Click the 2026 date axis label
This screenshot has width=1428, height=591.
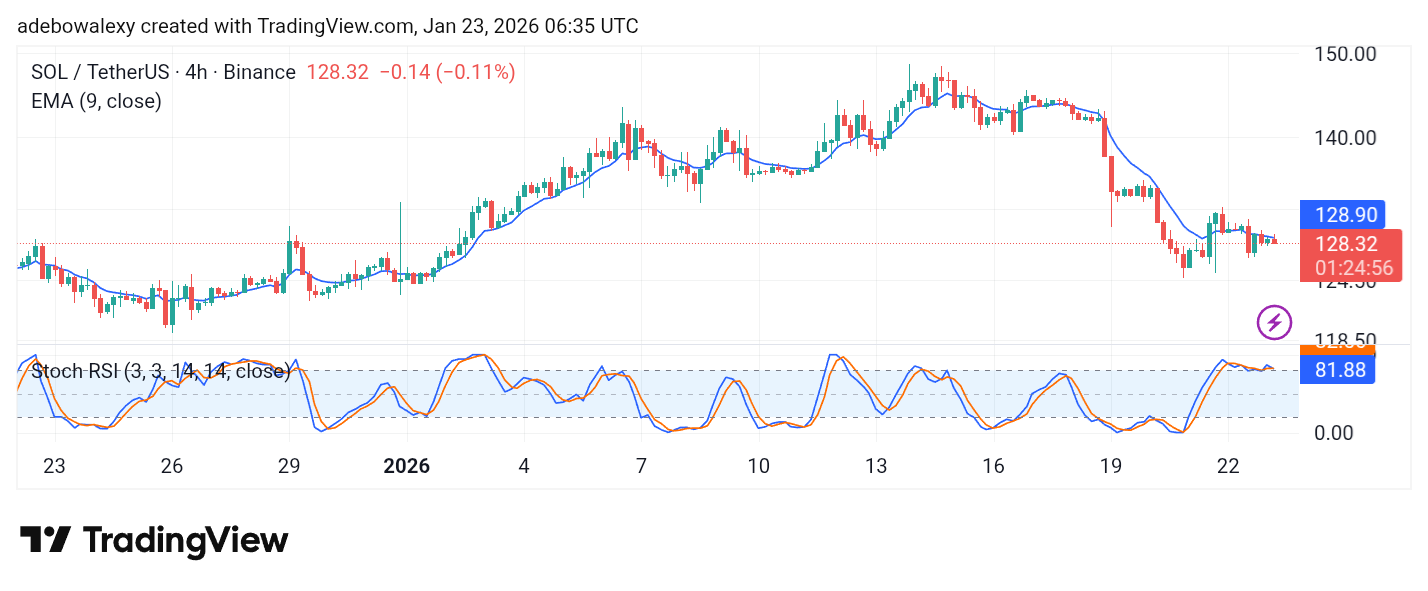407,467
